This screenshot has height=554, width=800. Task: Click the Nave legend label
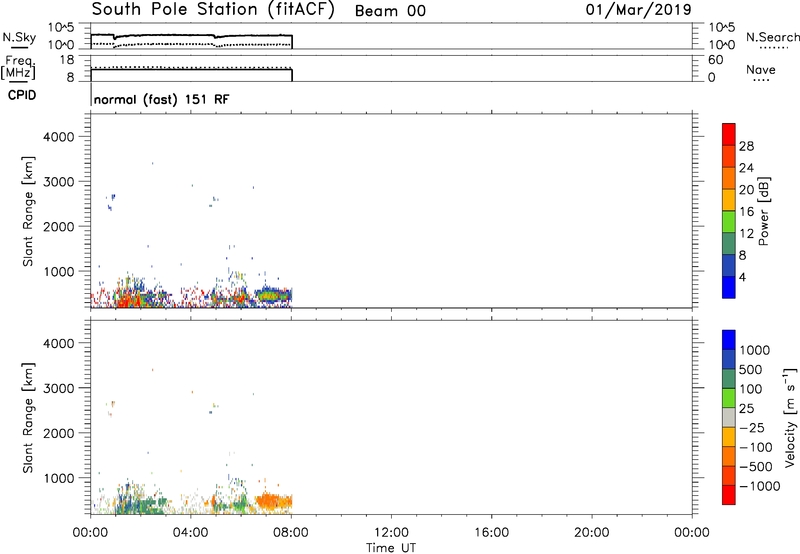point(761,70)
